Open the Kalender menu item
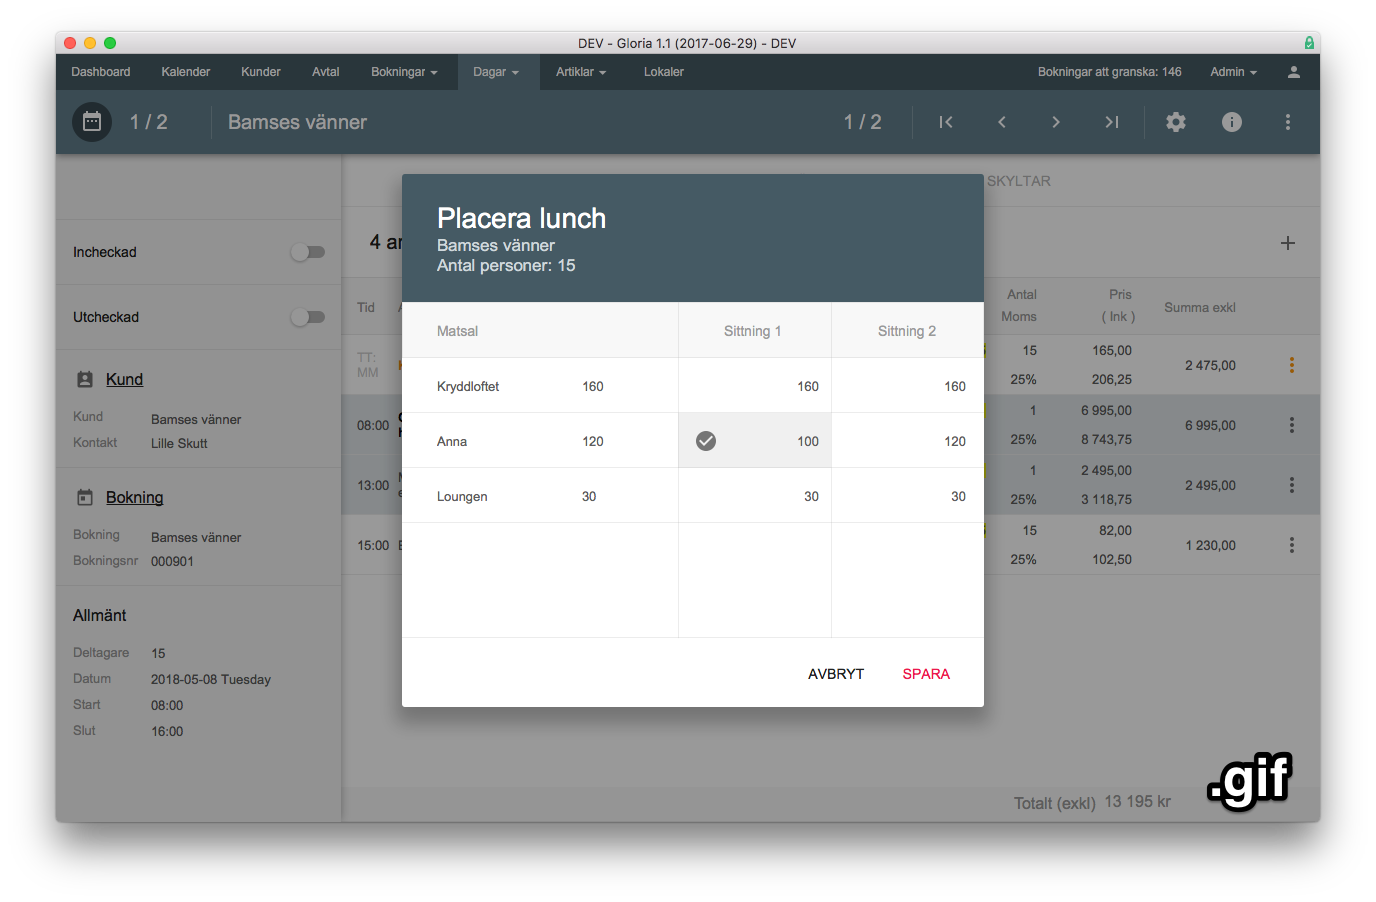Screen dimensions: 1376x902 [x=186, y=72]
